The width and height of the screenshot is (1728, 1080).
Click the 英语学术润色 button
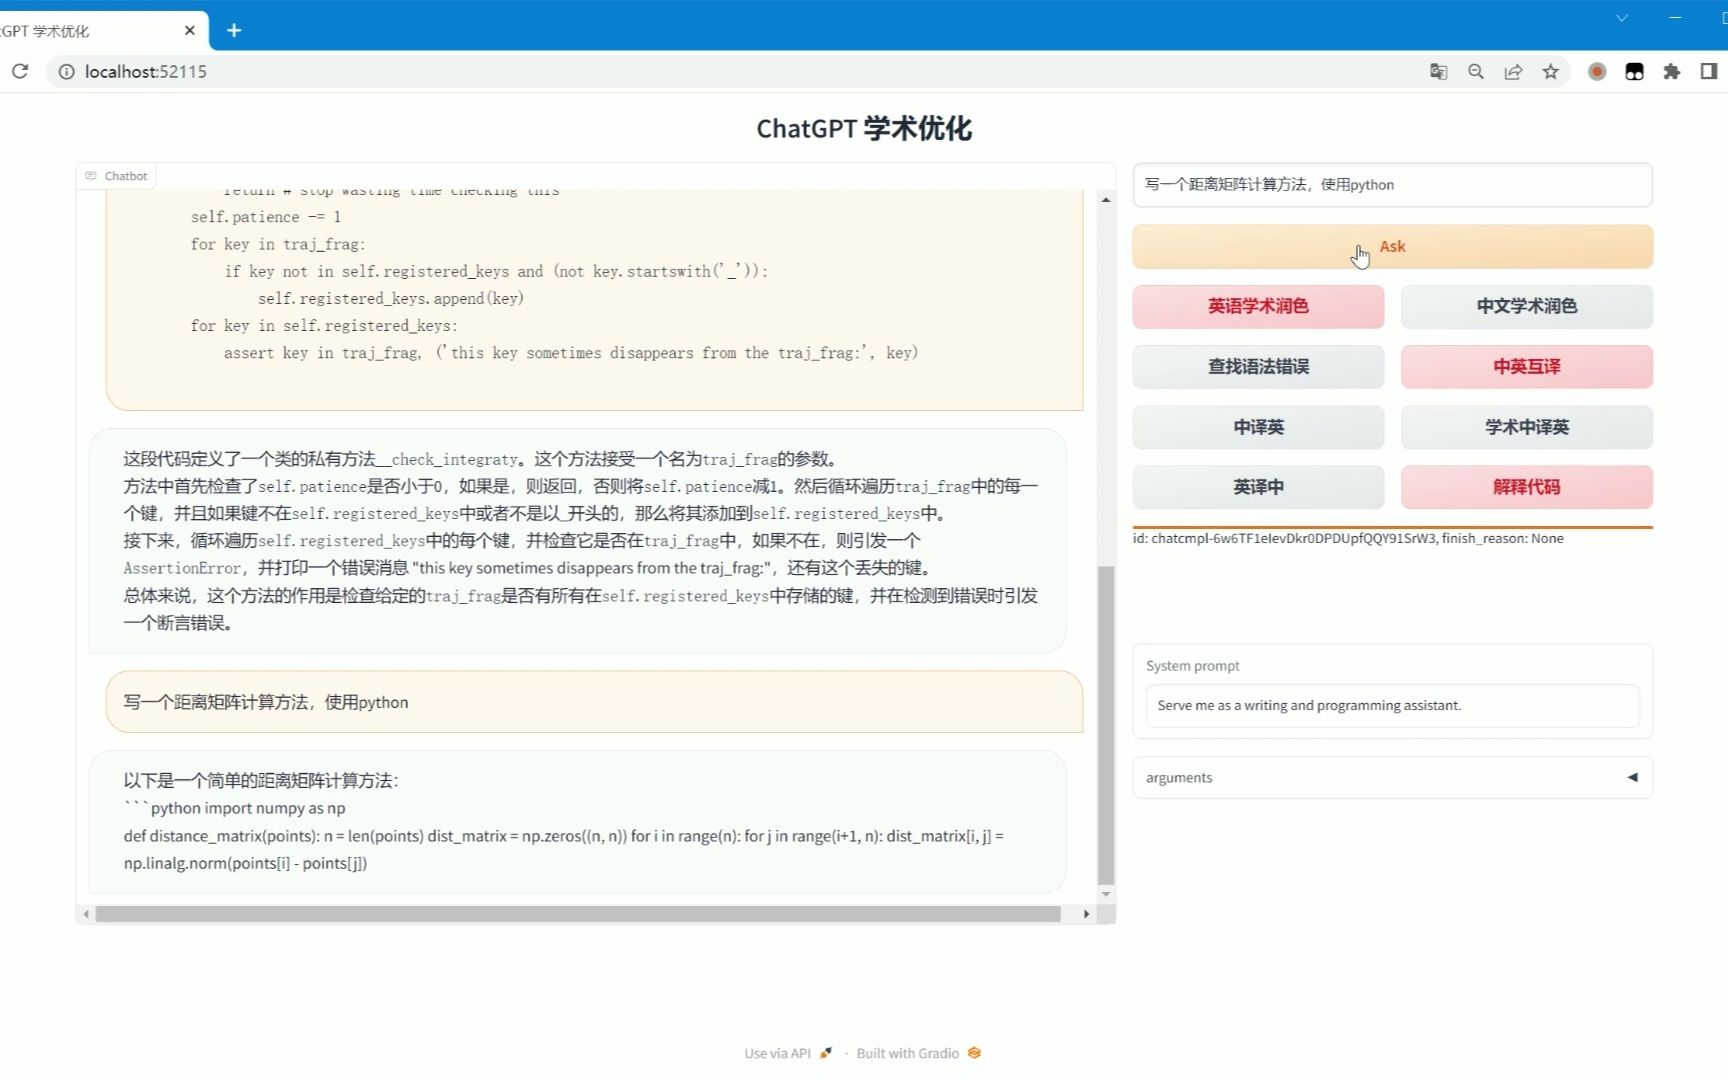coord(1258,306)
